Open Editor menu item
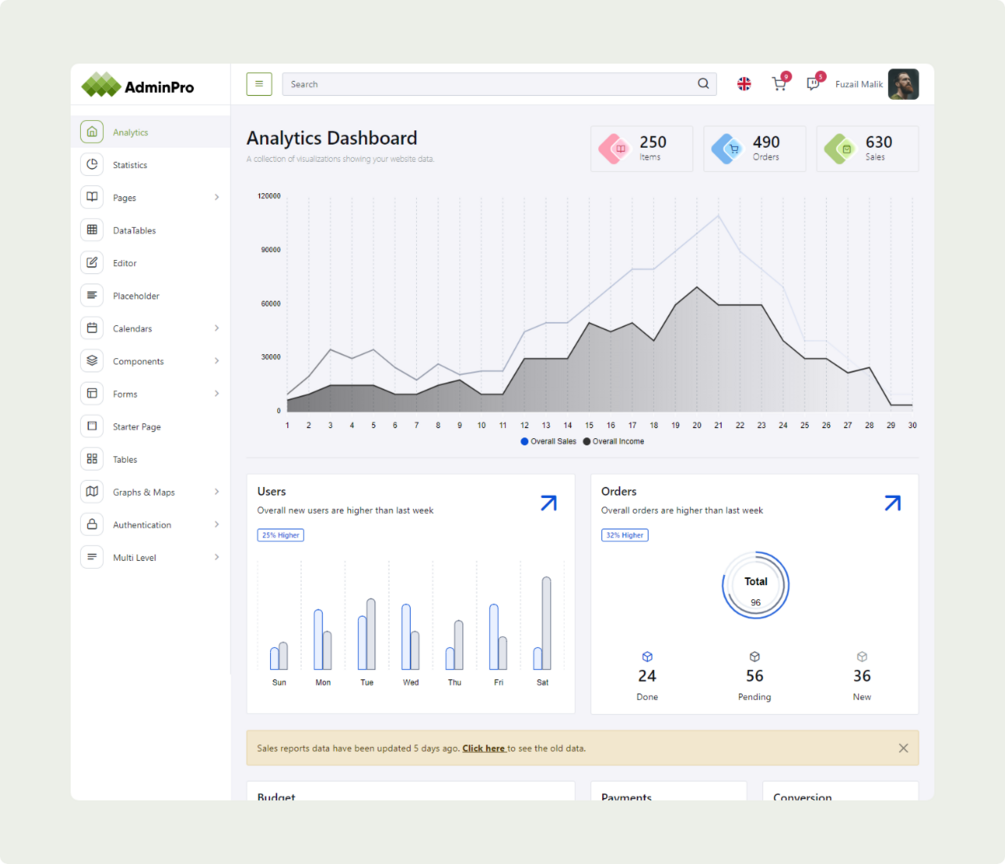This screenshot has width=1005, height=864. click(x=151, y=262)
